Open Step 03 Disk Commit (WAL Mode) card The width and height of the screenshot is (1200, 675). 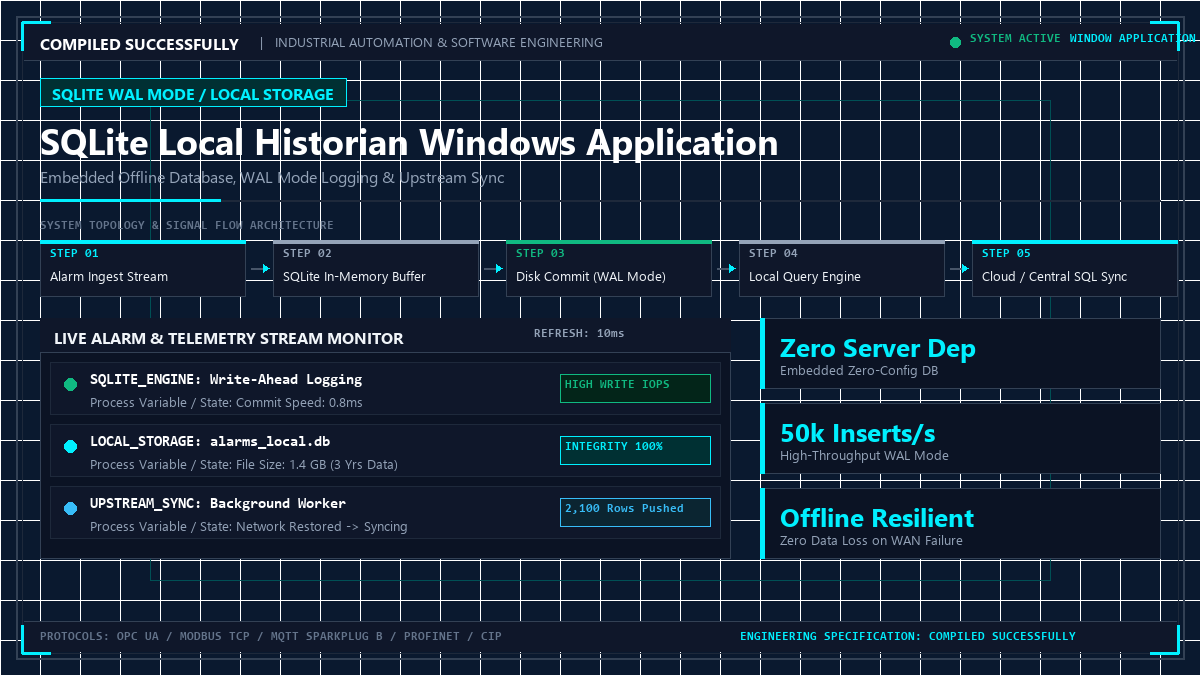point(608,268)
